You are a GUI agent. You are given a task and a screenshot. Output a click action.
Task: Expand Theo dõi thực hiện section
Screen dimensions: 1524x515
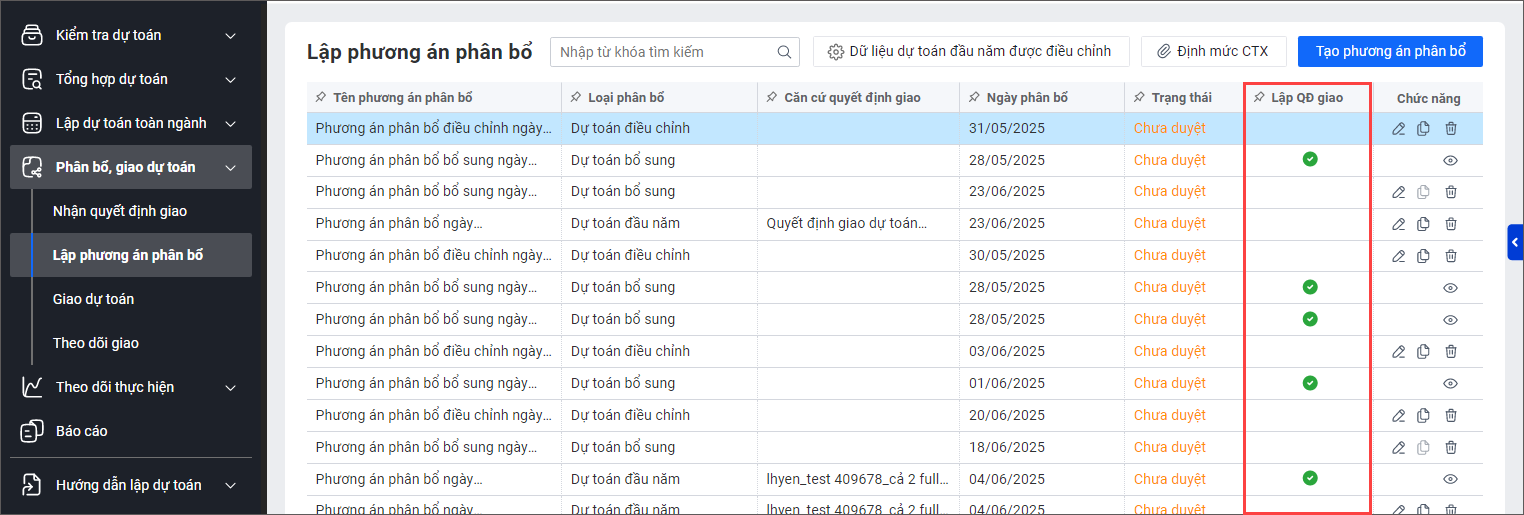pos(230,388)
